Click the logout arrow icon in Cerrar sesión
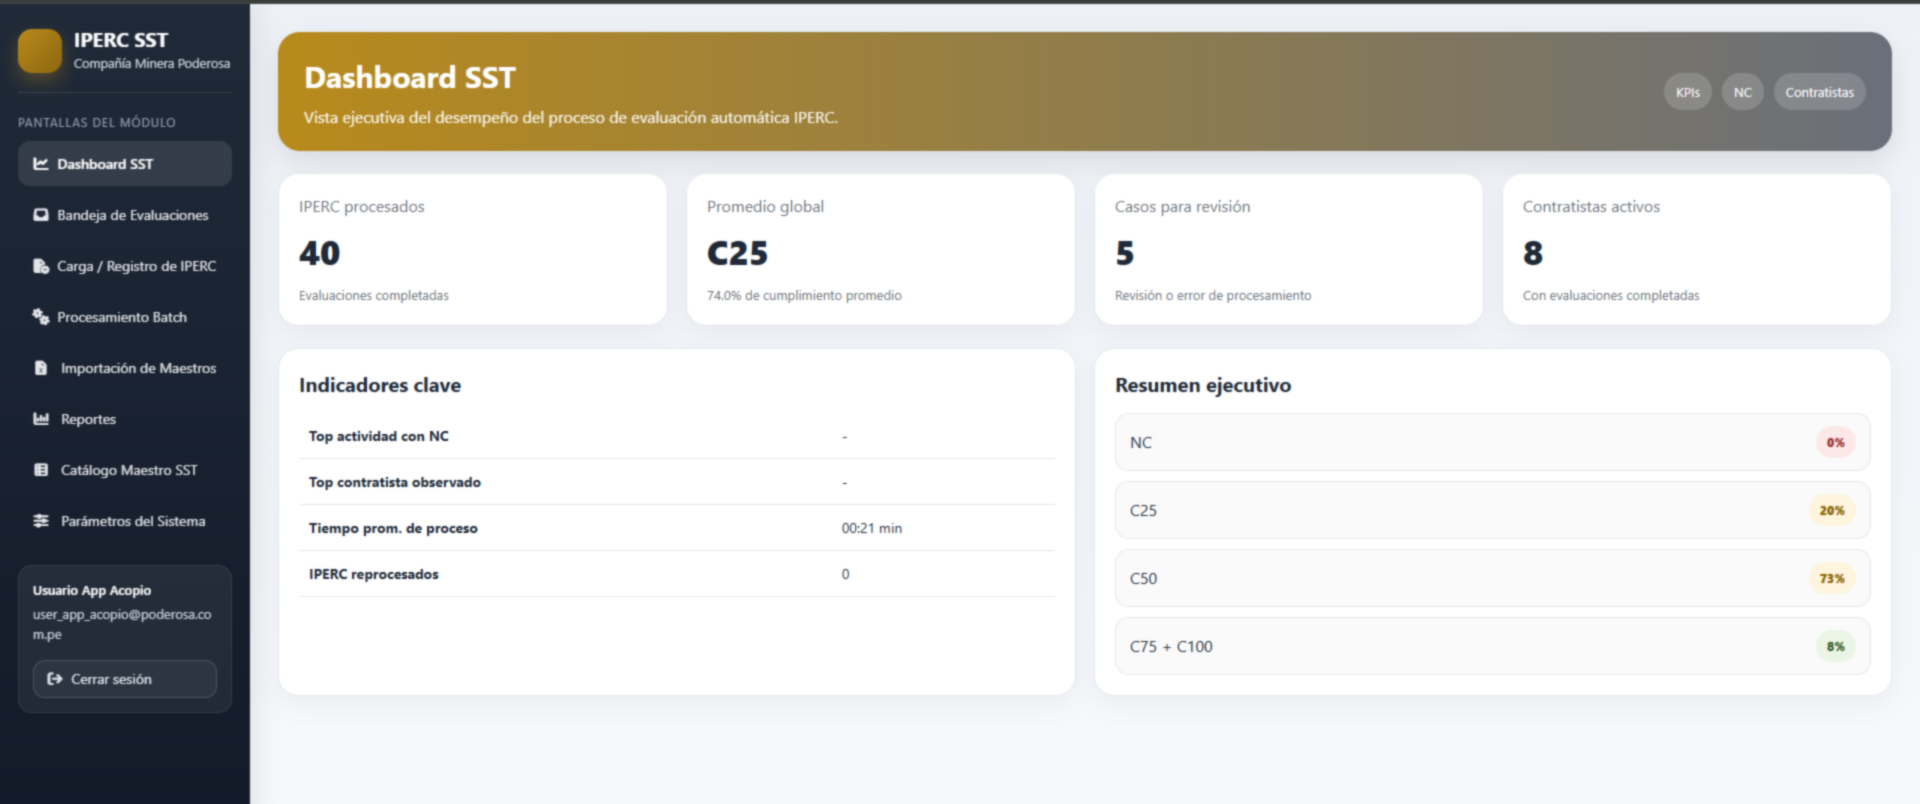 pyautogui.click(x=55, y=679)
